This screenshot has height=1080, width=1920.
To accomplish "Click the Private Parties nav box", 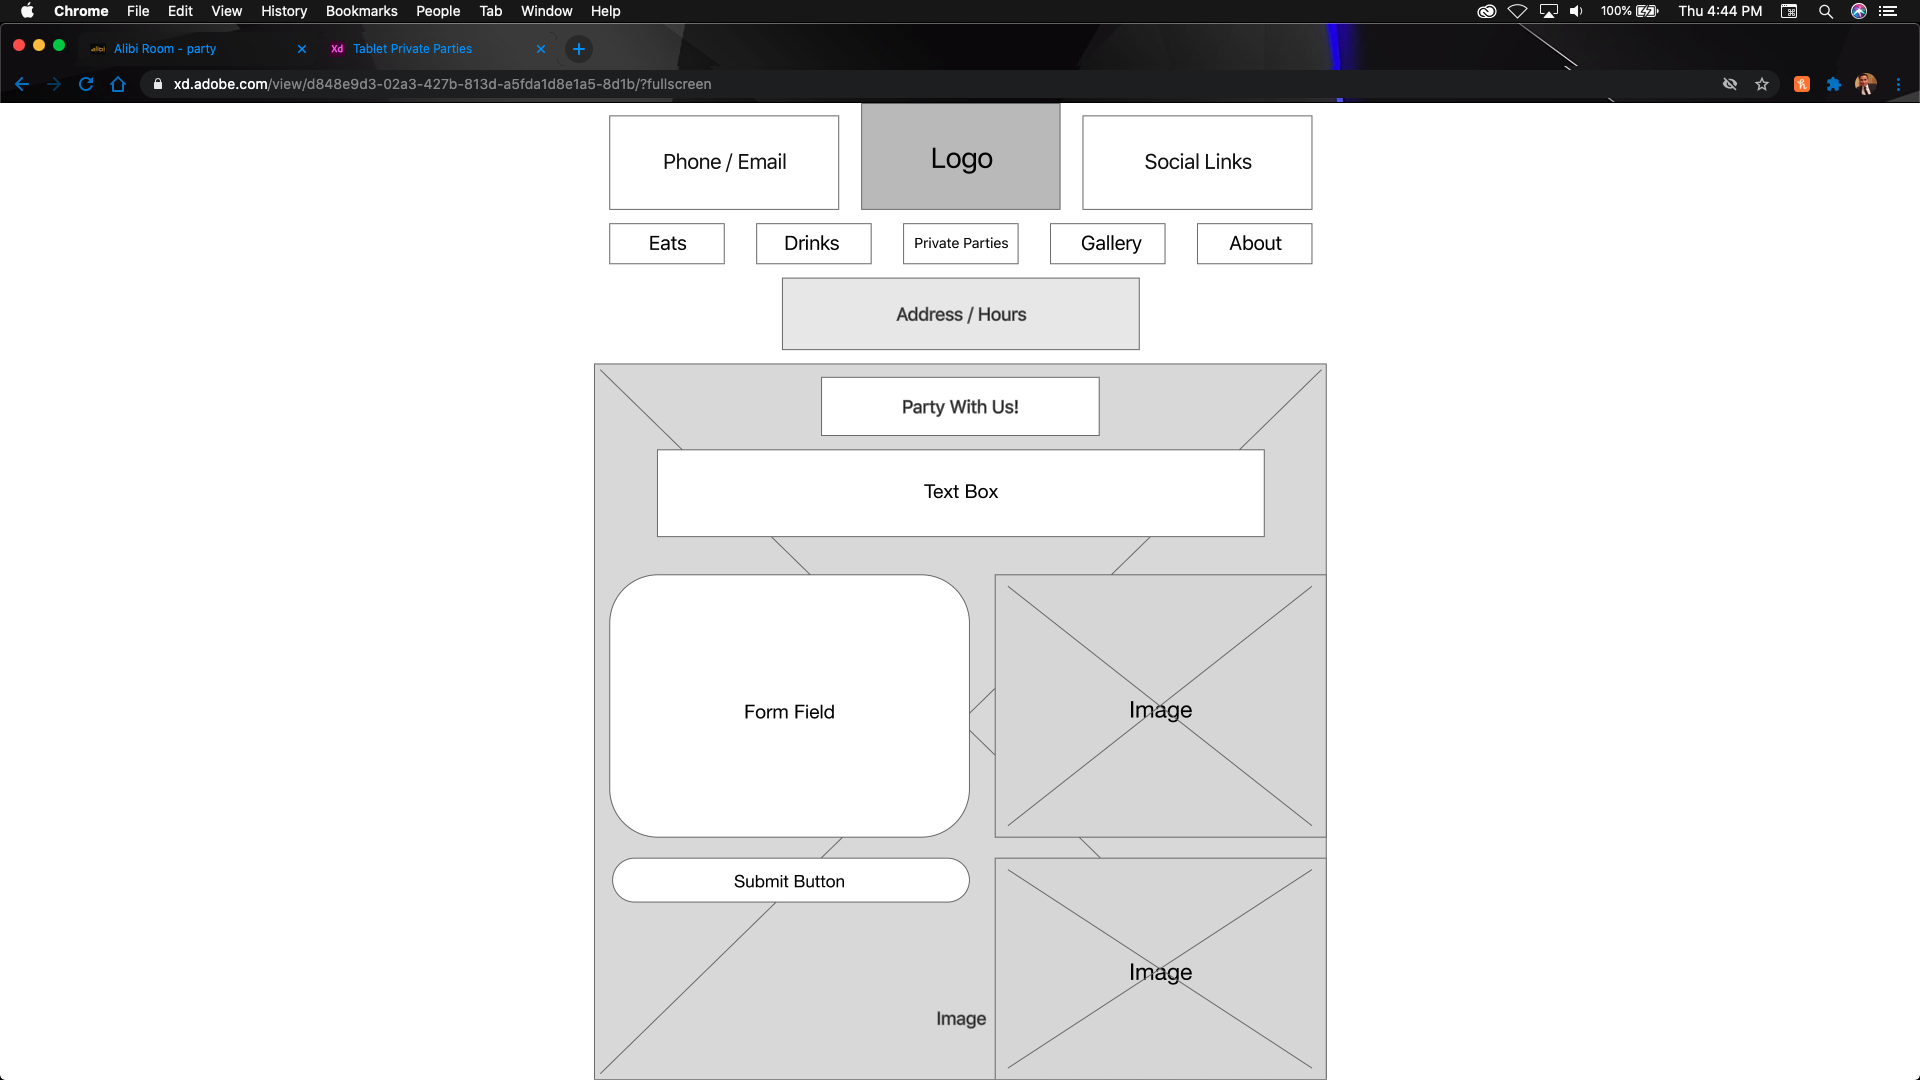I will click(960, 243).
